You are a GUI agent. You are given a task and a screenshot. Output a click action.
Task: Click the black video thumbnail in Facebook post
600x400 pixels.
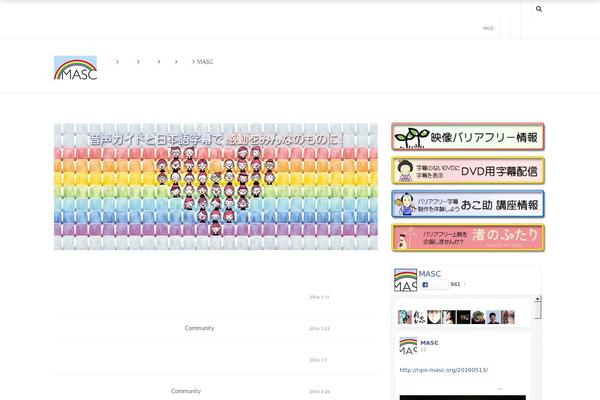463,398
